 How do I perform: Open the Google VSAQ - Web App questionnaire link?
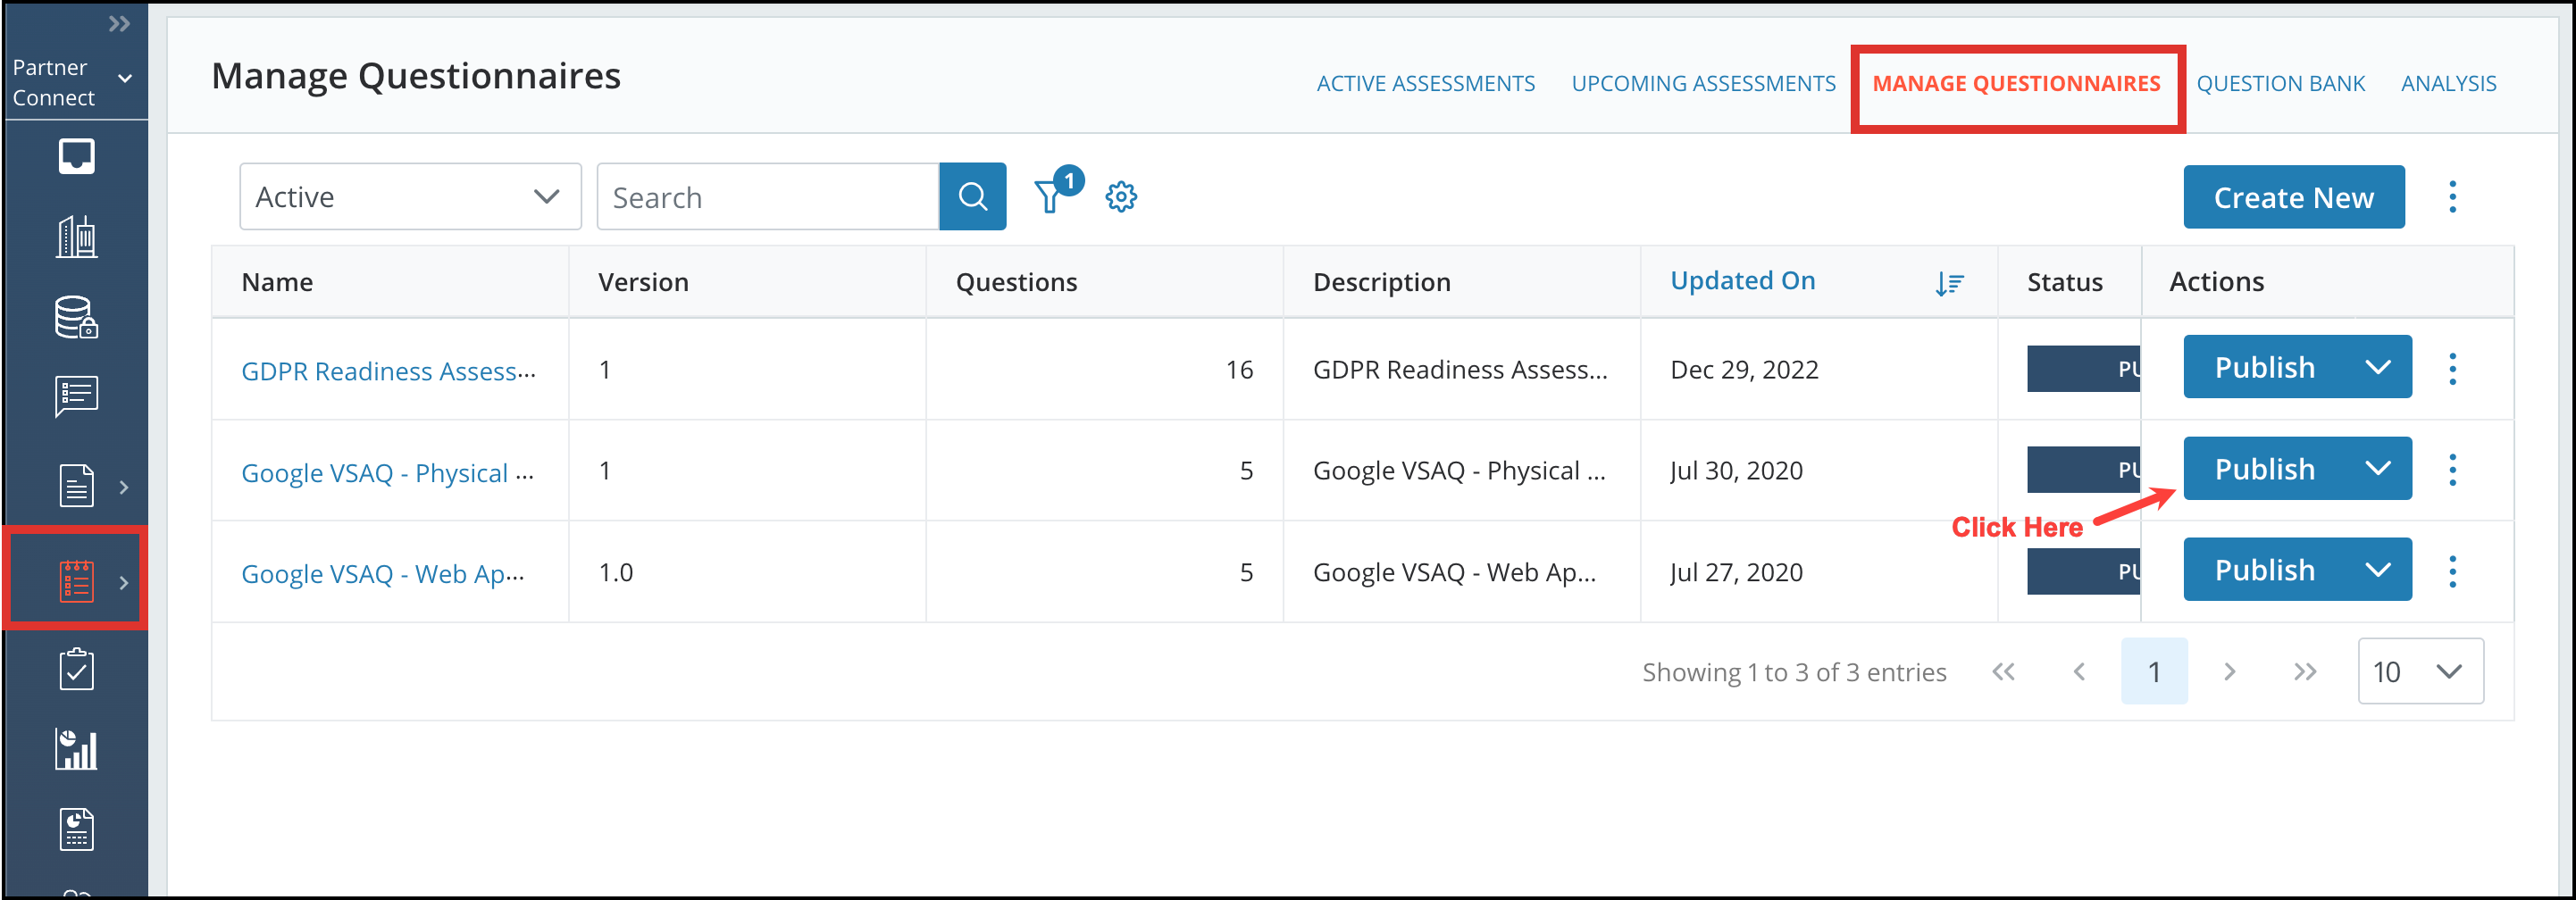tap(382, 574)
